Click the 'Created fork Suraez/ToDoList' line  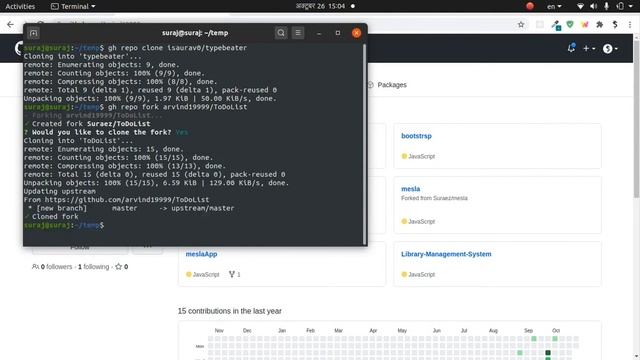tap(87, 124)
